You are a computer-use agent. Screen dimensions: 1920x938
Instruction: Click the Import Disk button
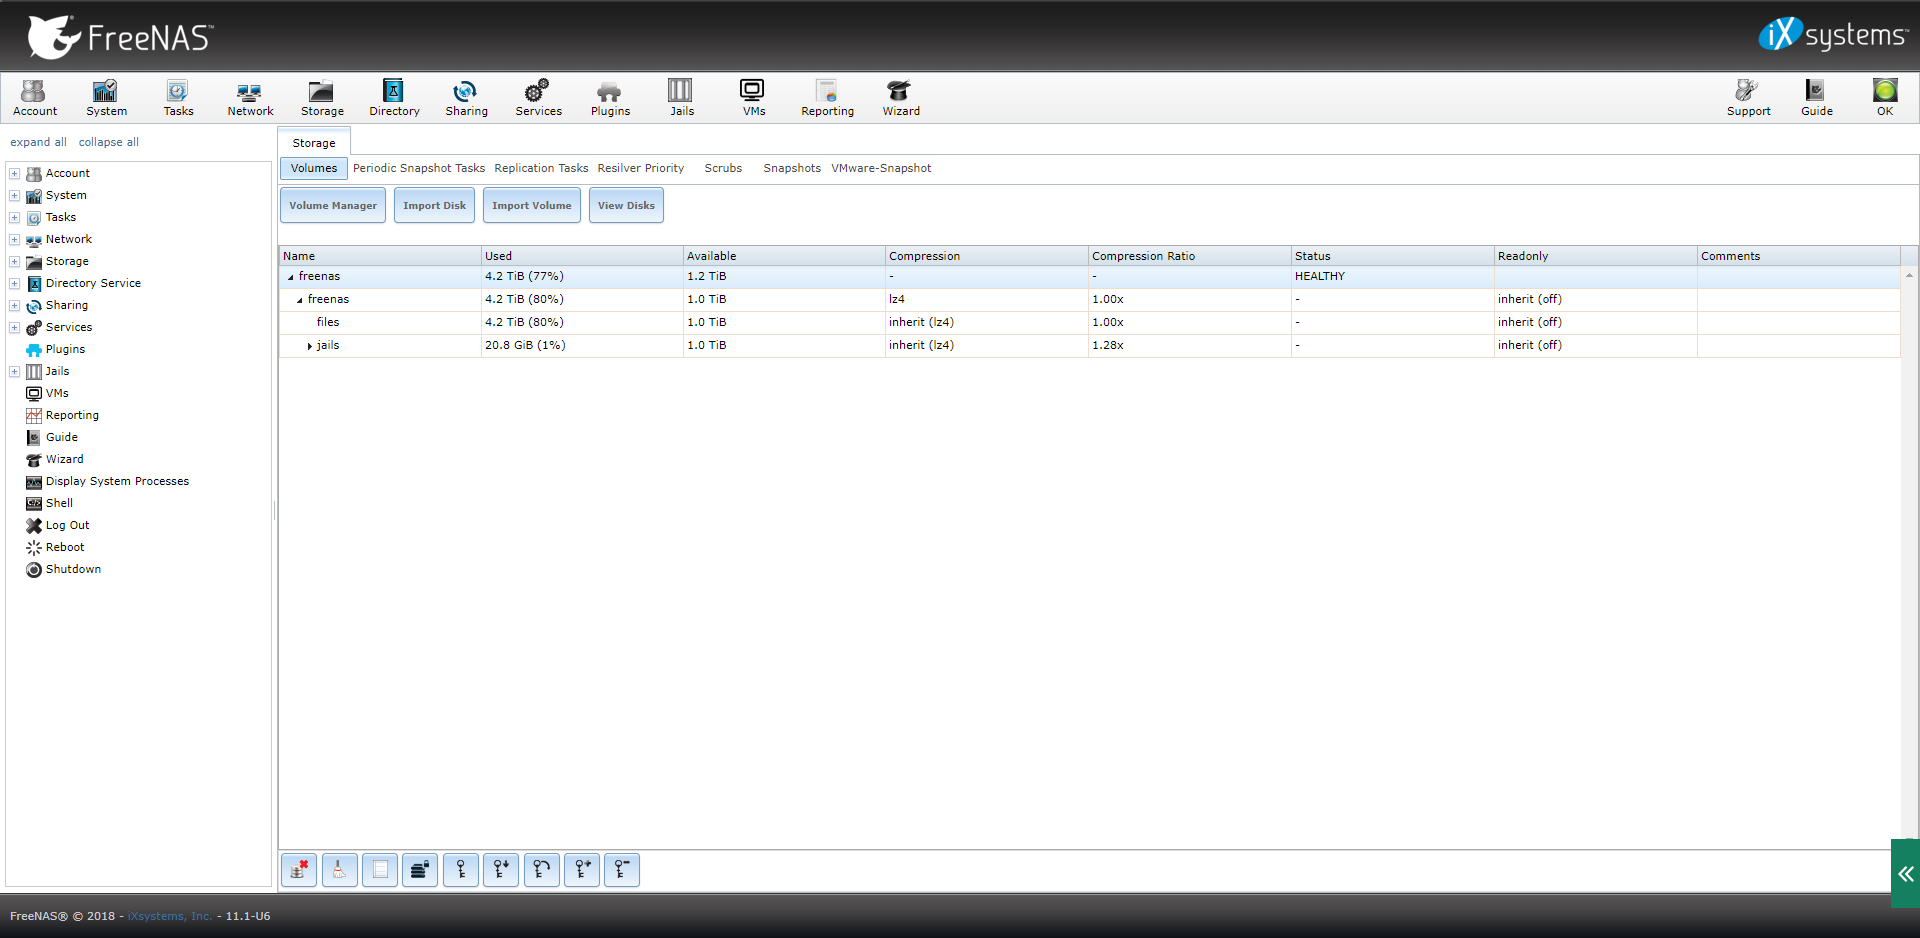point(434,205)
